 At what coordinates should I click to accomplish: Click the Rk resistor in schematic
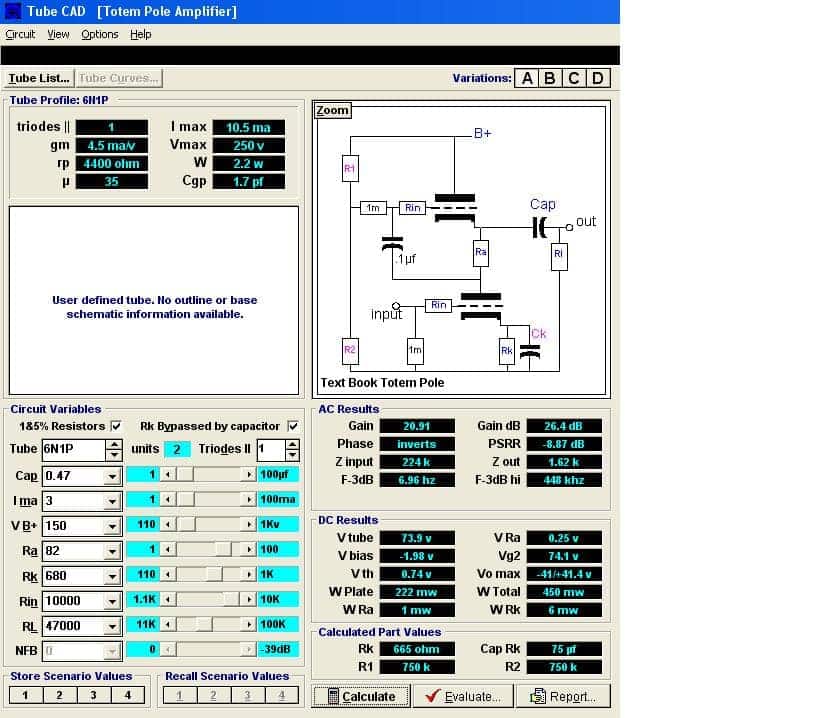coord(506,351)
